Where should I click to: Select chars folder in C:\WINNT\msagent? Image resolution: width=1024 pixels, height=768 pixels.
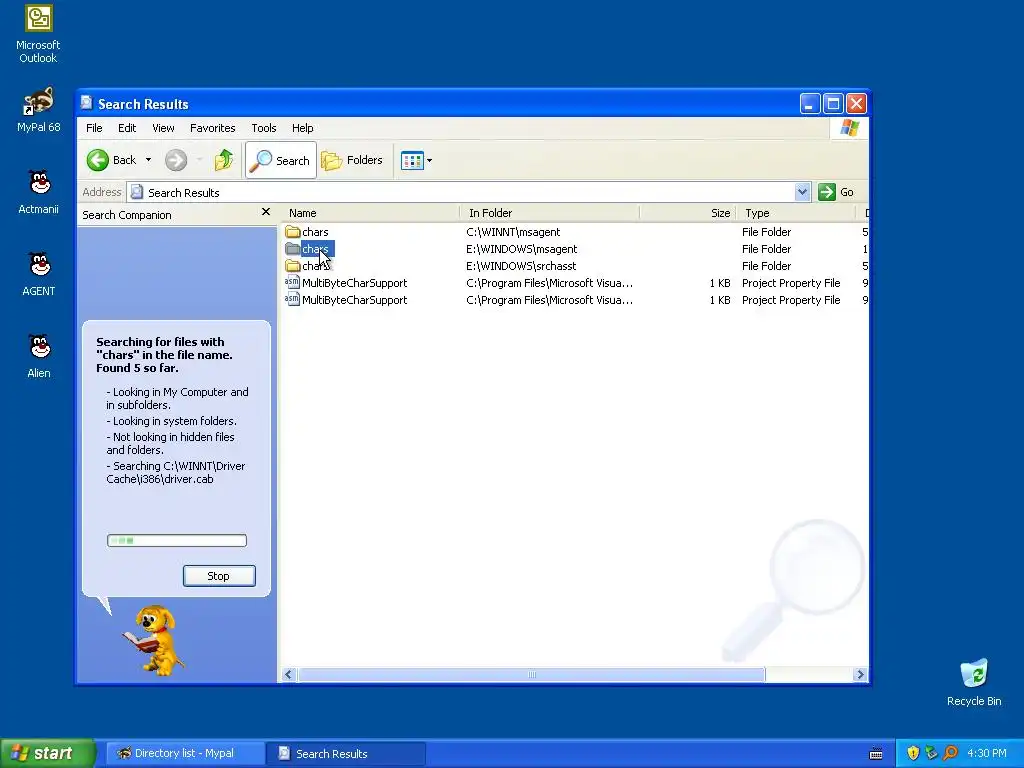pos(307,232)
